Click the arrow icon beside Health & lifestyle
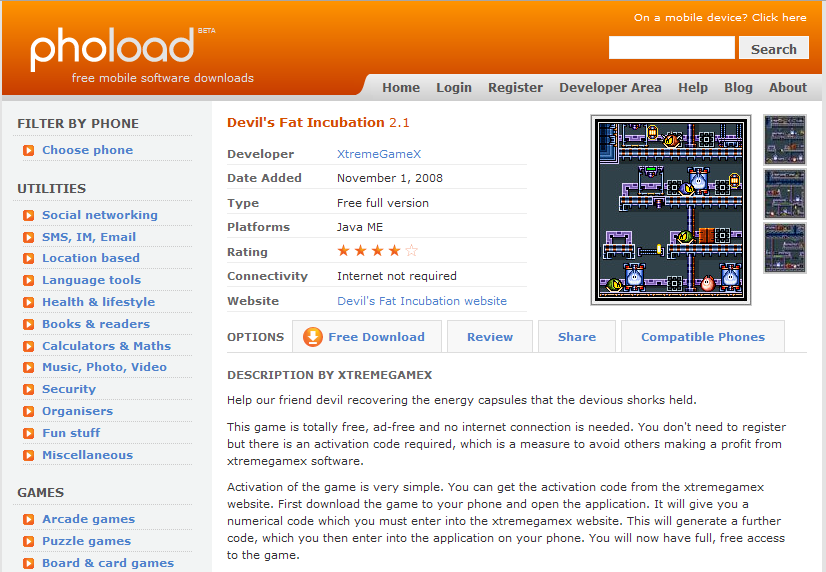This screenshot has height=572, width=826. [x=28, y=303]
